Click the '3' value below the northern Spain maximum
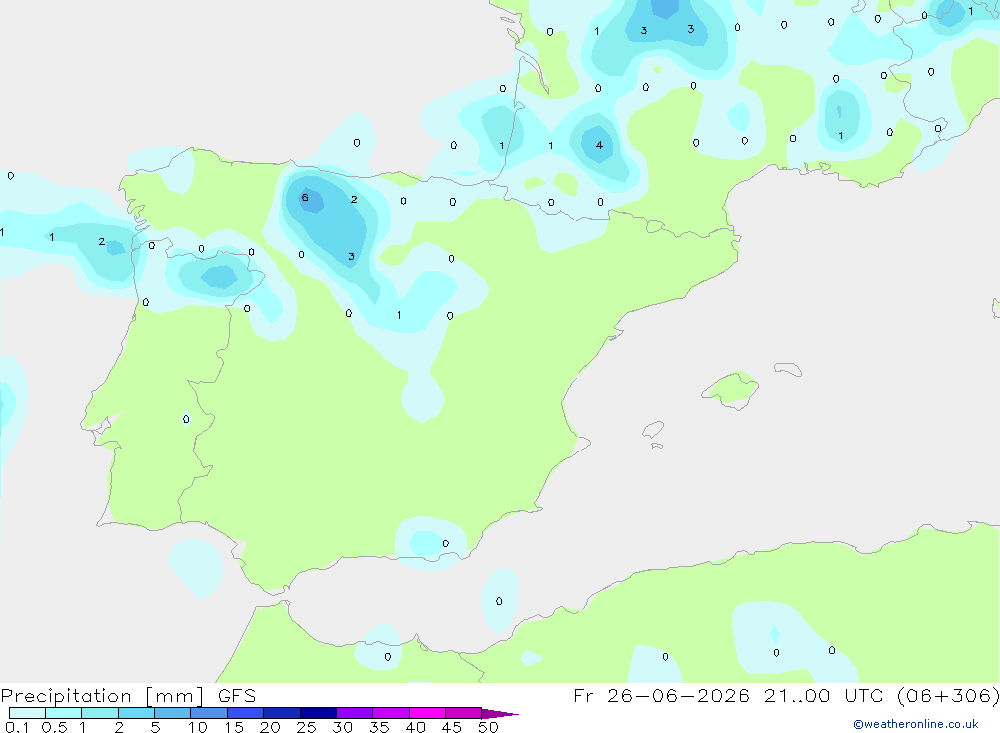The height and width of the screenshot is (733, 1000). (x=351, y=256)
